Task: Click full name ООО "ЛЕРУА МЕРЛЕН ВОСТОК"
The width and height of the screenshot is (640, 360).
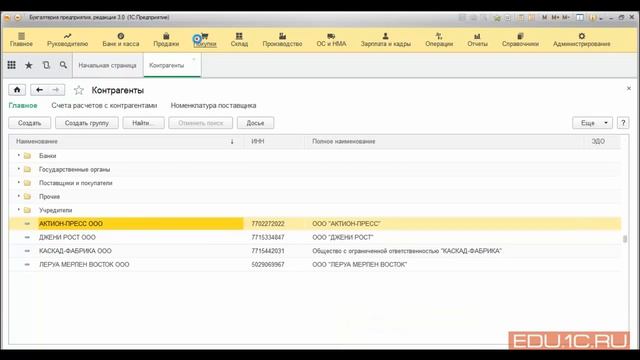Action: pos(360,264)
